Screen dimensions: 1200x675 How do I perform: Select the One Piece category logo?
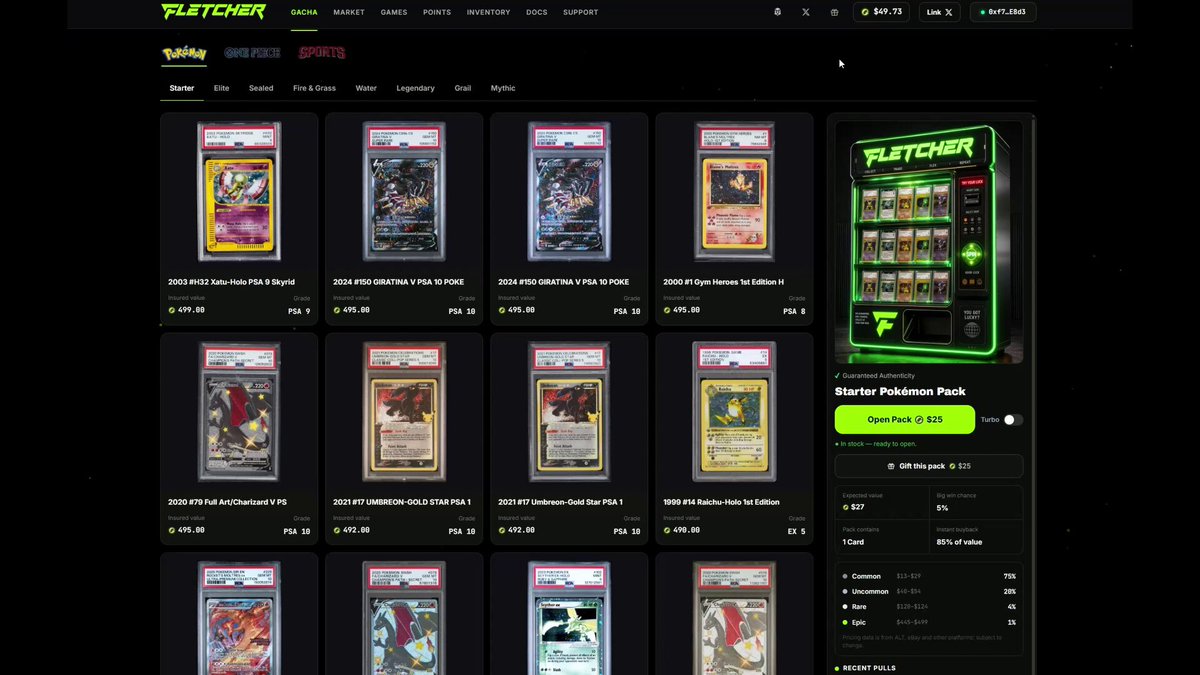252,53
